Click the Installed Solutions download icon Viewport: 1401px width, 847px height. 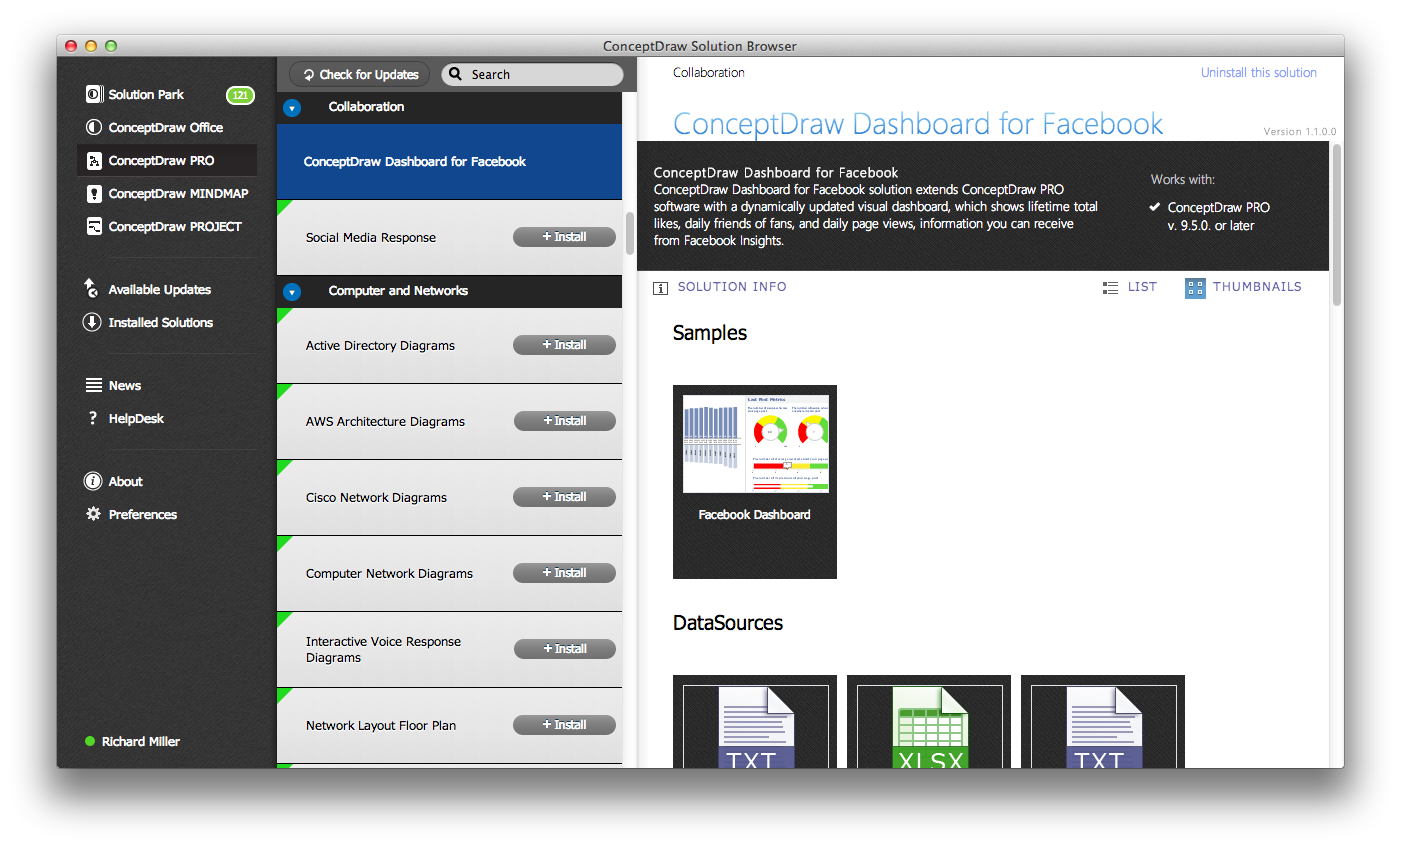tap(92, 322)
